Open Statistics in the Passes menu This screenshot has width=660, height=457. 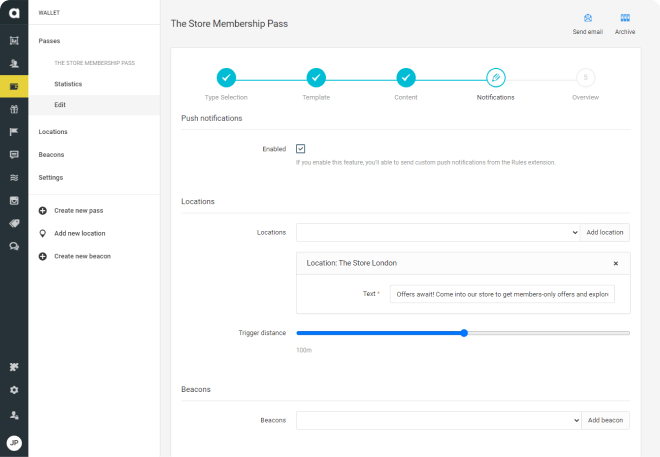[x=68, y=84]
